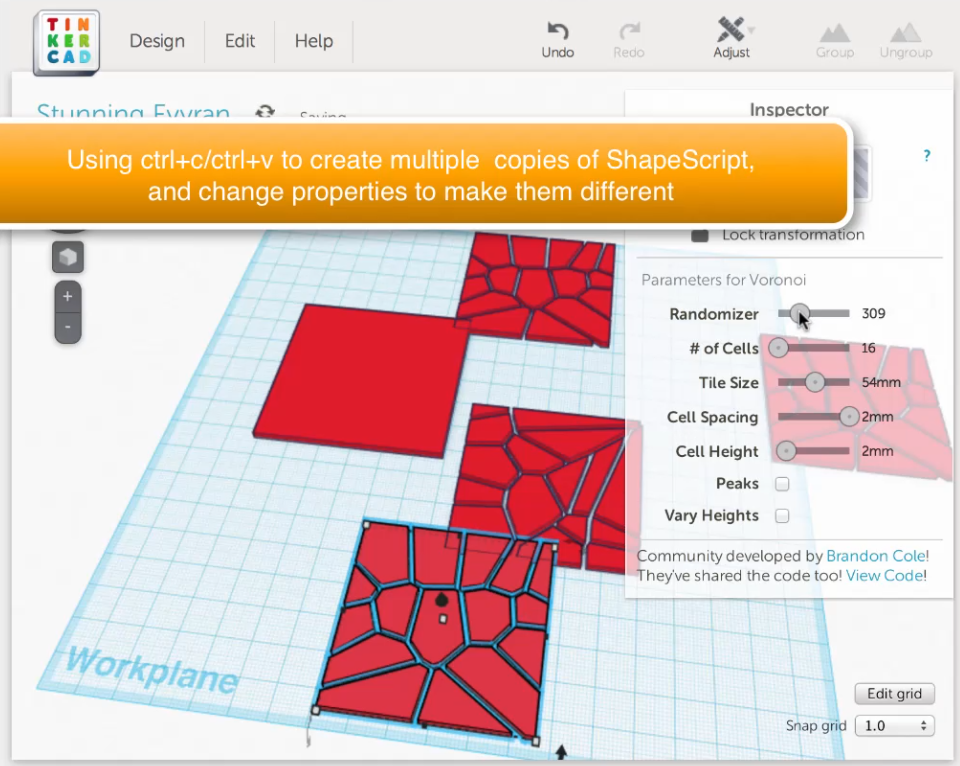Open the Design menu

point(157,41)
